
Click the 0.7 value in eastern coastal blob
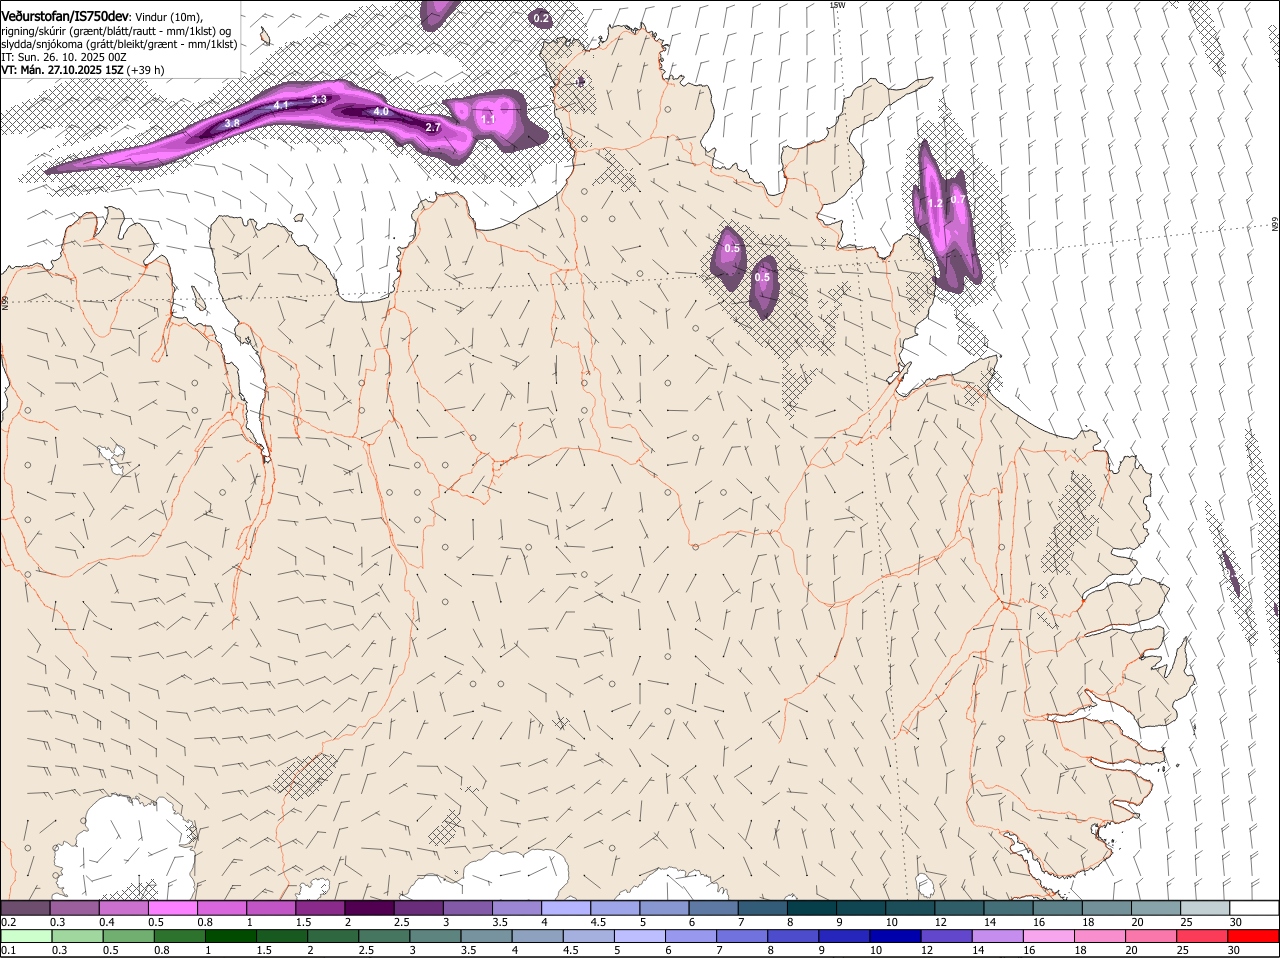click(x=958, y=199)
